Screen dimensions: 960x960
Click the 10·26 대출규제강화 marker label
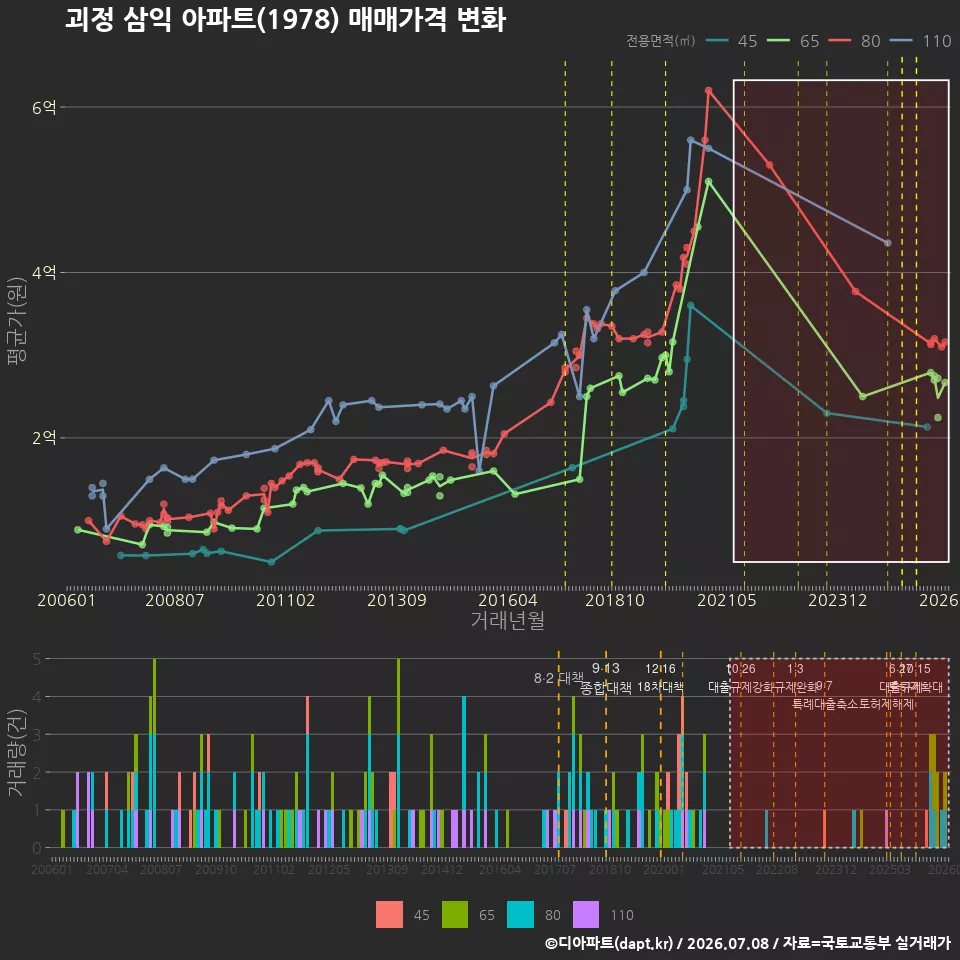click(741, 678)
